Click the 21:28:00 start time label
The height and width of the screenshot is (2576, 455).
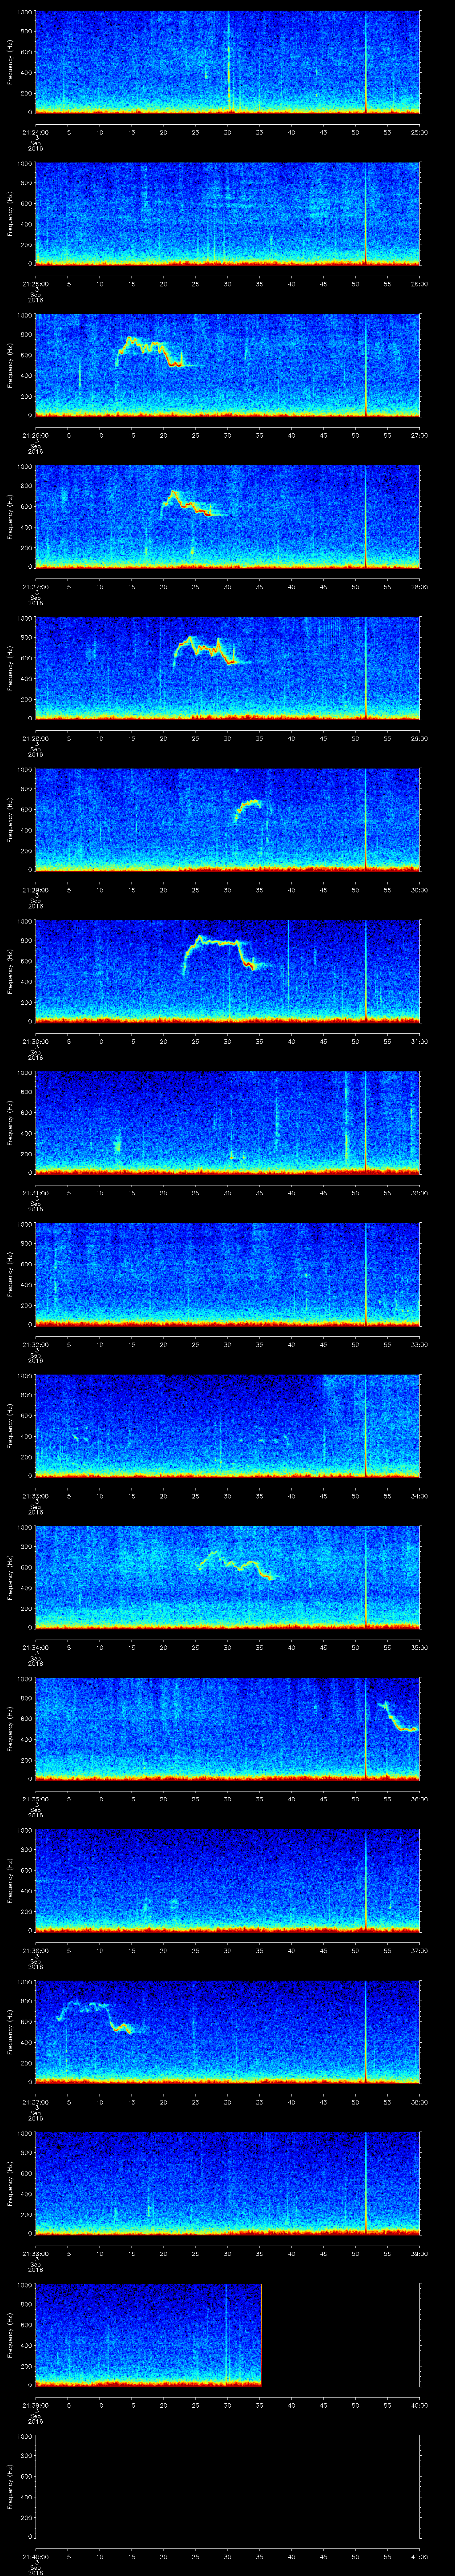point(35,737)
